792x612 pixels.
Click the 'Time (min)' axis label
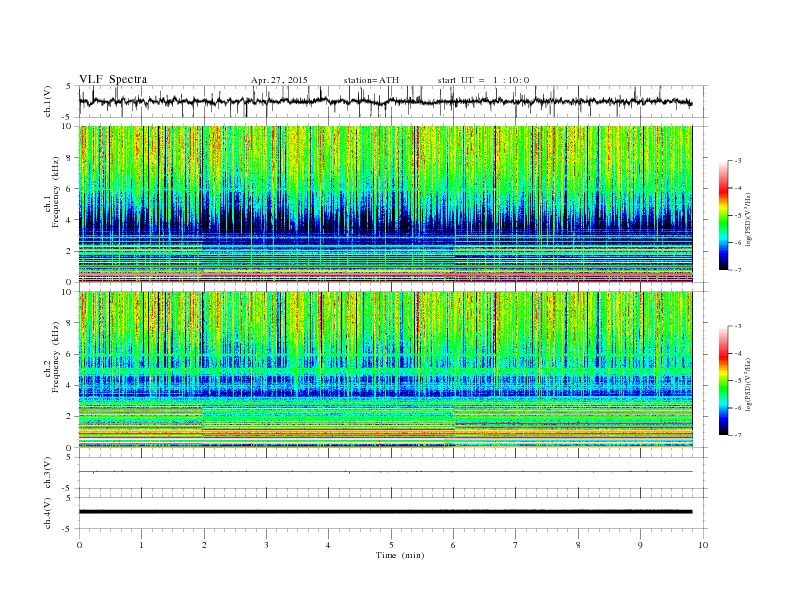click(400, 555)
